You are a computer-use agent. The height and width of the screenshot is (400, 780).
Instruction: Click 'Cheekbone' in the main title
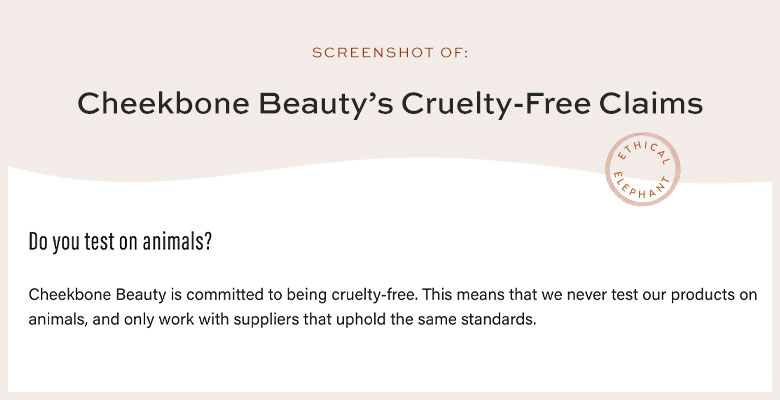pos(163,103)
